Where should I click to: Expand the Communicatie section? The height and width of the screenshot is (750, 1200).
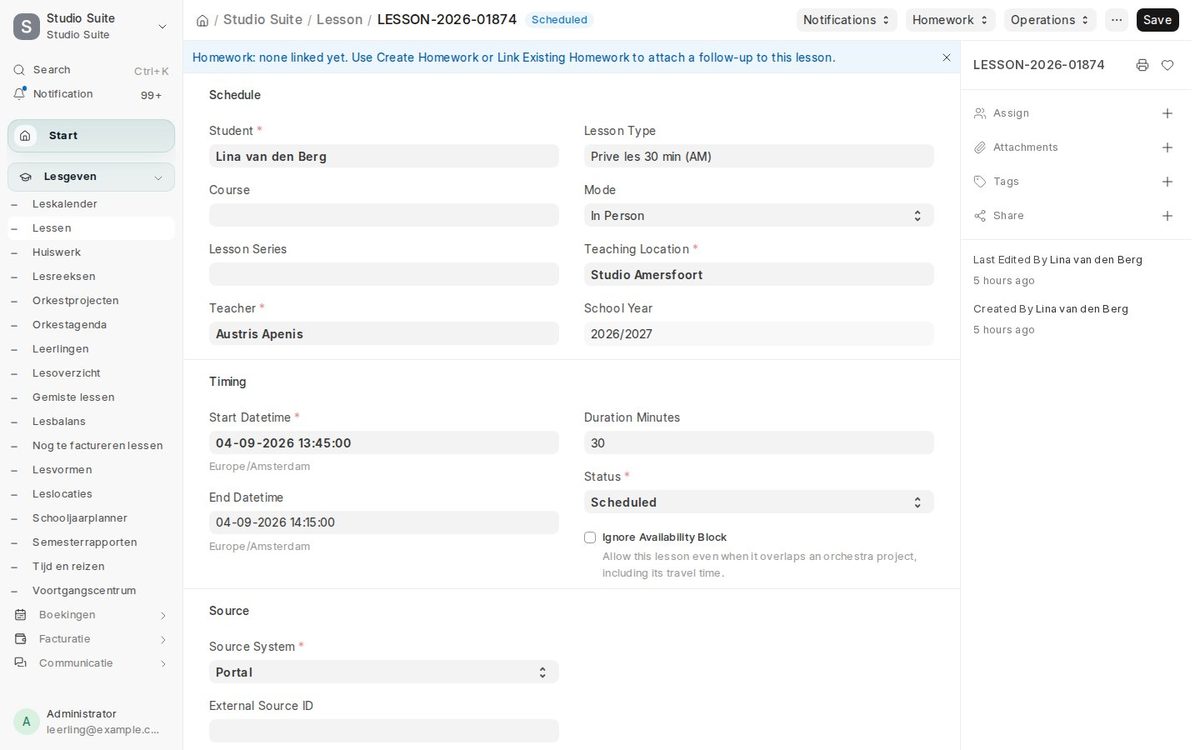coord(163,663)
